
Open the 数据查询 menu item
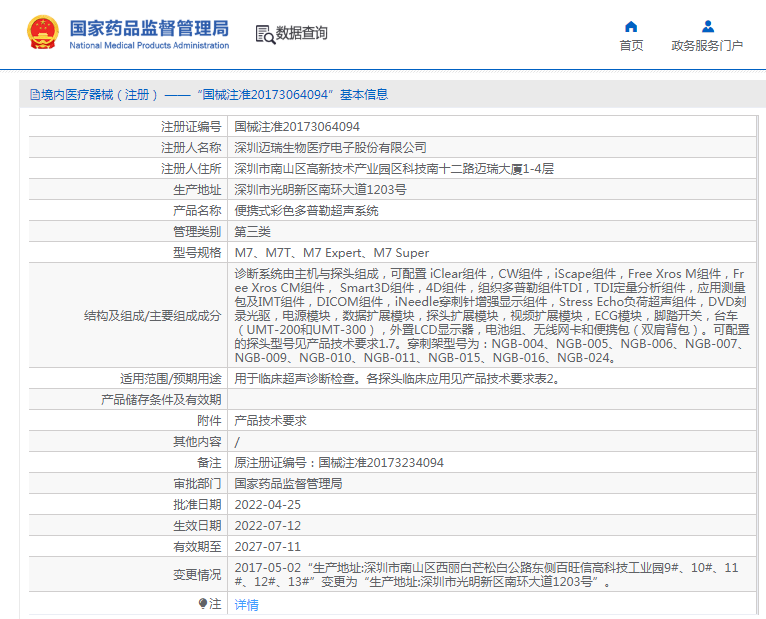tap(302, 33)
